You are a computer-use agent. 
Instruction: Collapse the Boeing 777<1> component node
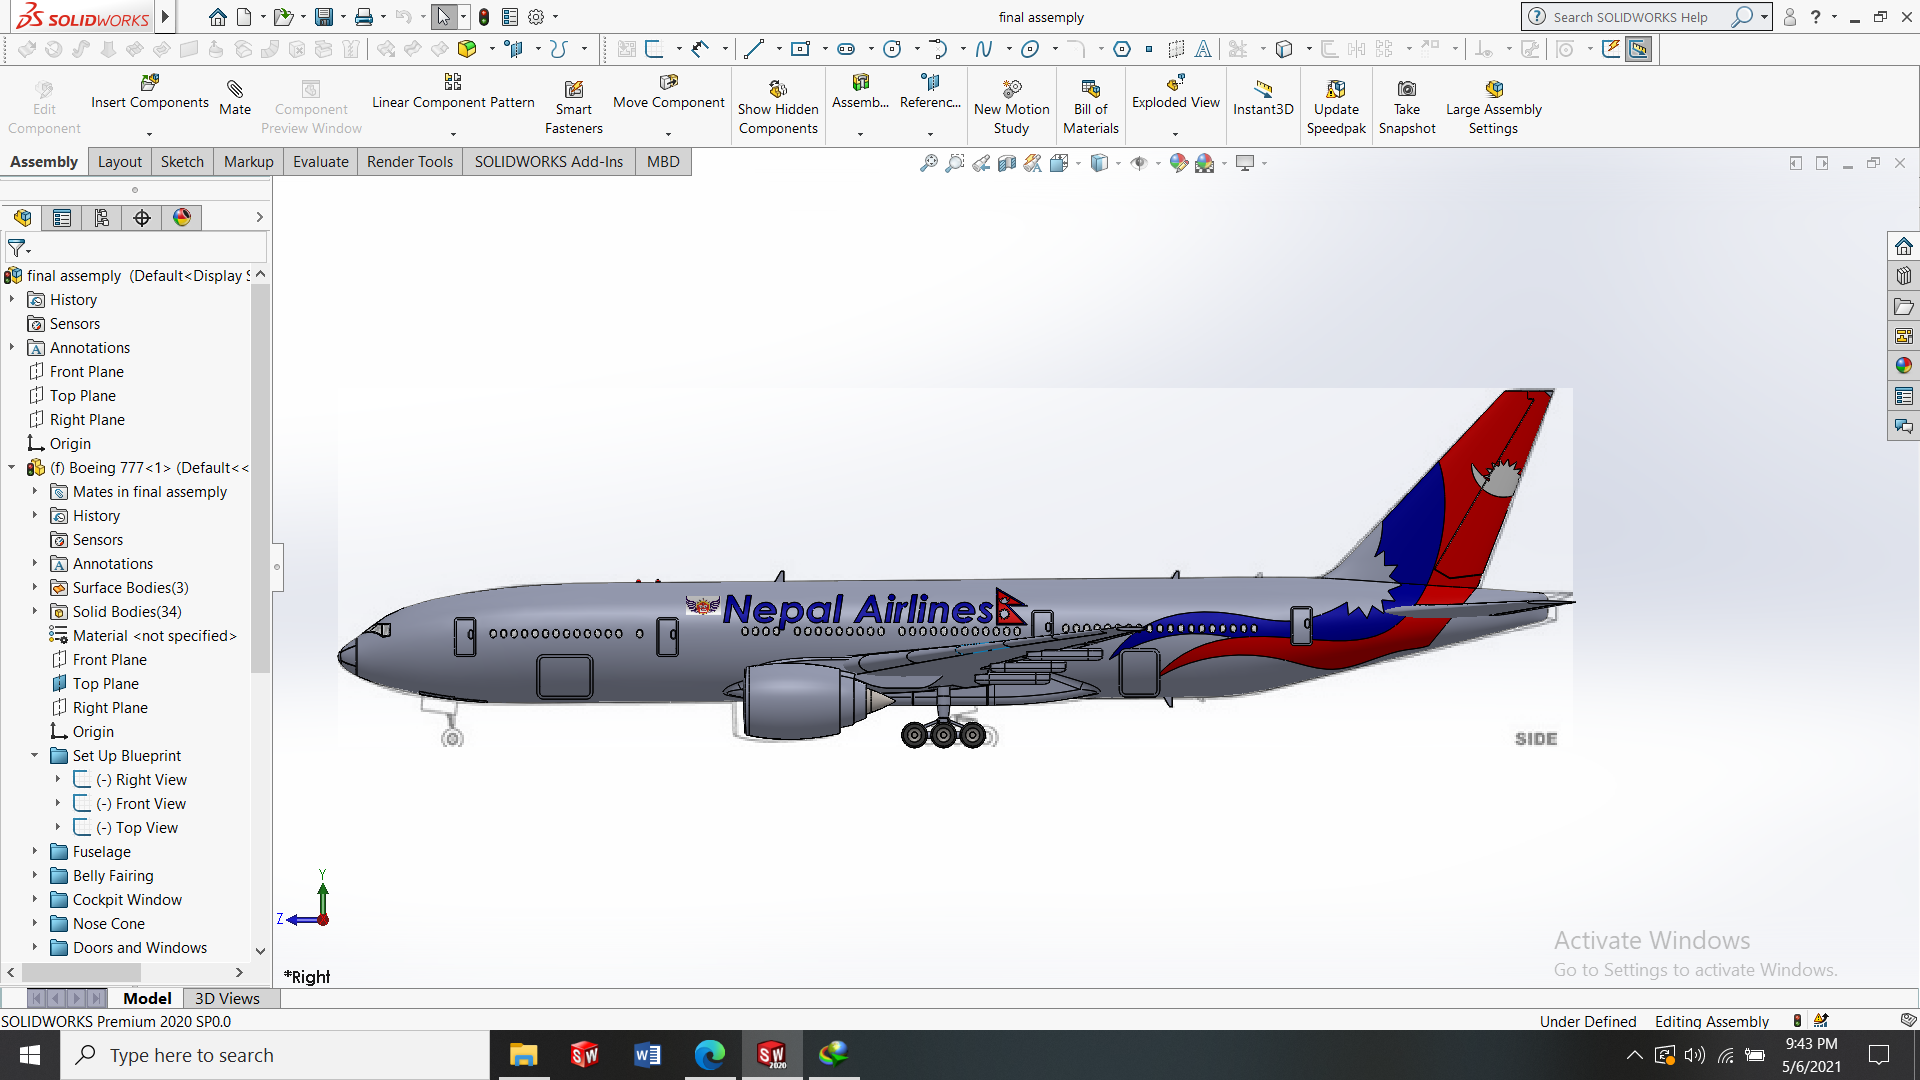(x=12, y=467)
